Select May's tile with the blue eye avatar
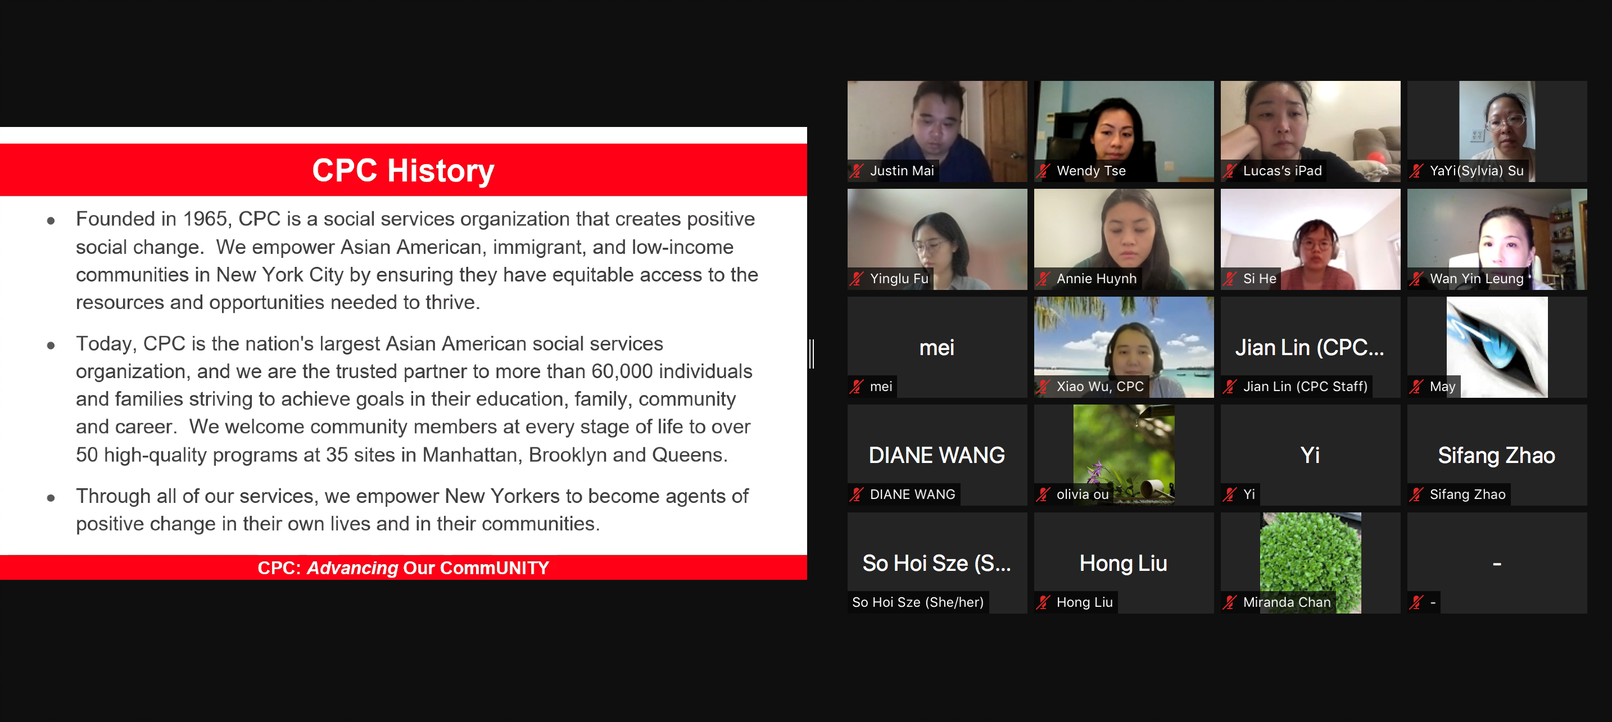The image size is (1612, 722). [x=1496, y=345]
